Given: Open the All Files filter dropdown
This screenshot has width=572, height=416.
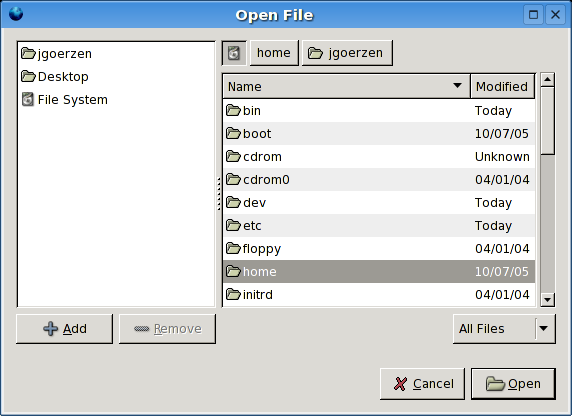Looking at the screenshot, I should (x=504, y=329).
